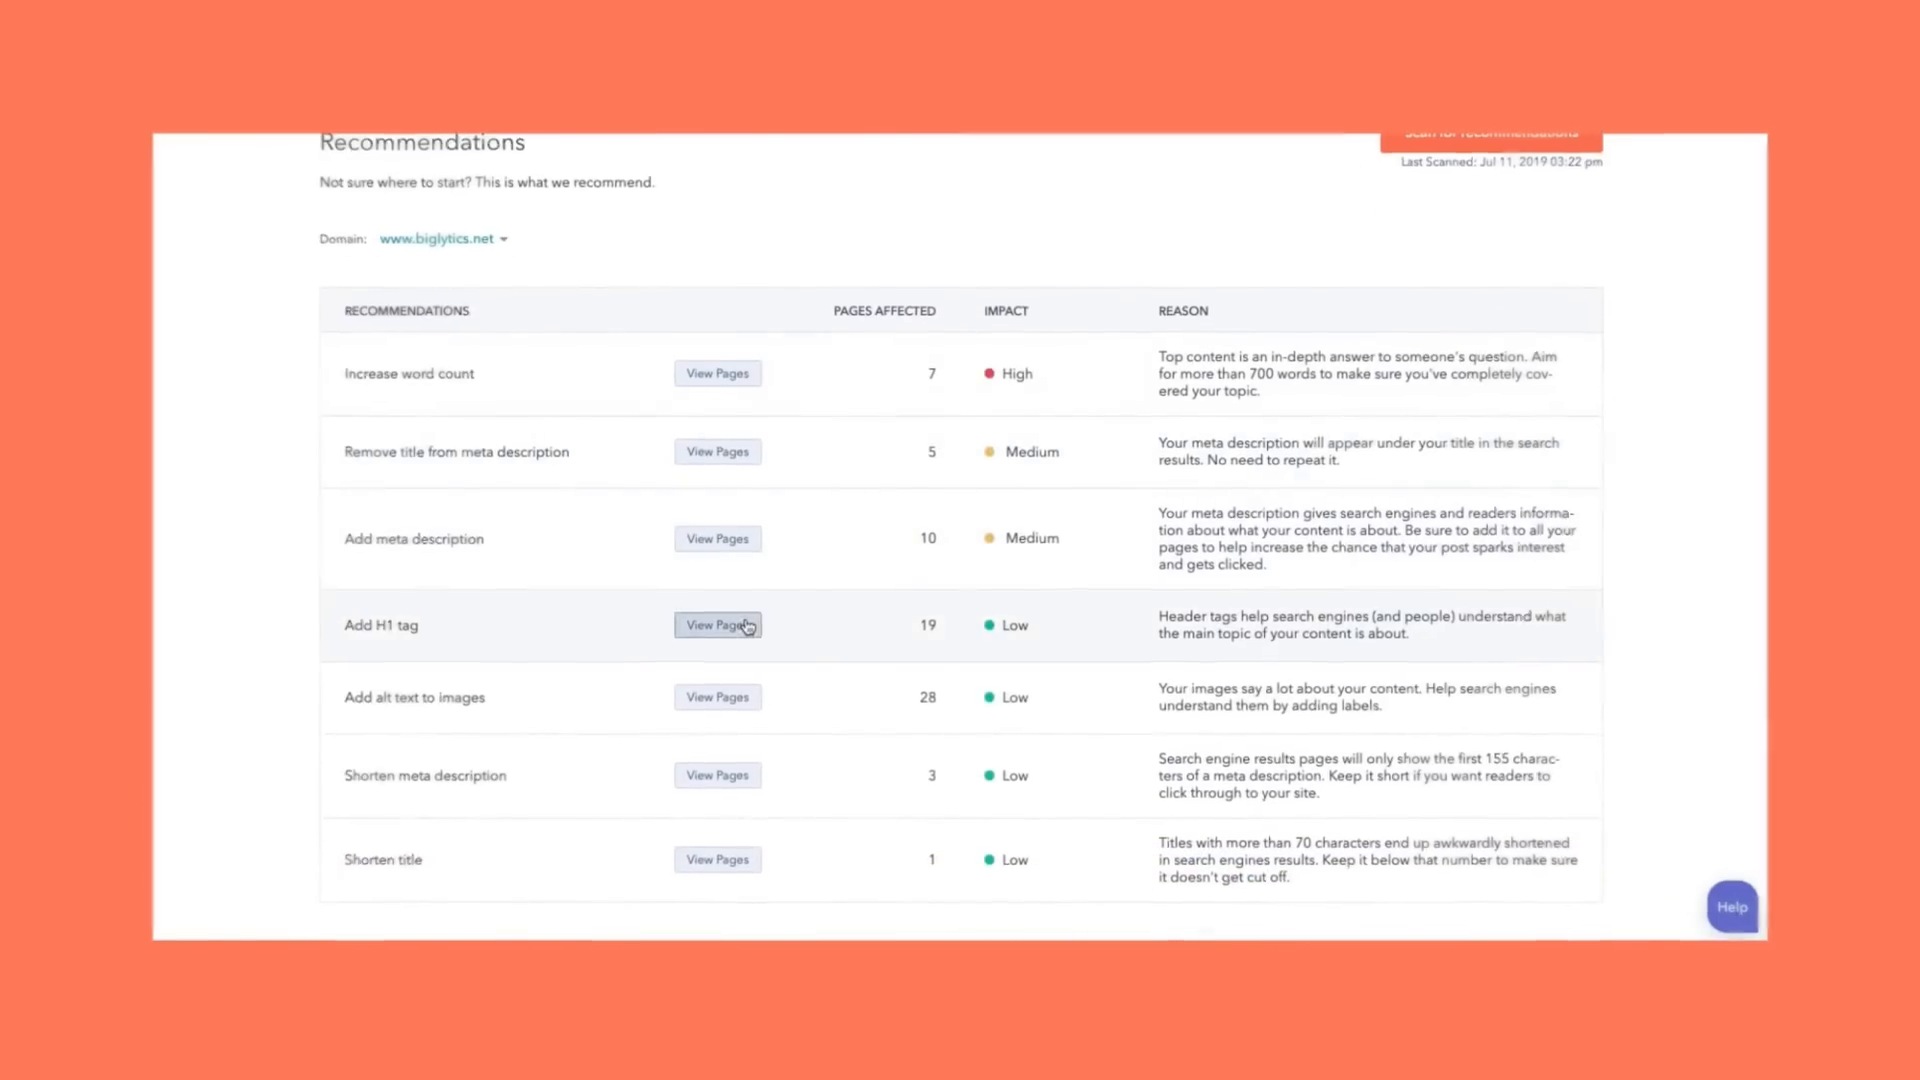
Task: View pages for Add H1 tag
Action: [717, 626]
